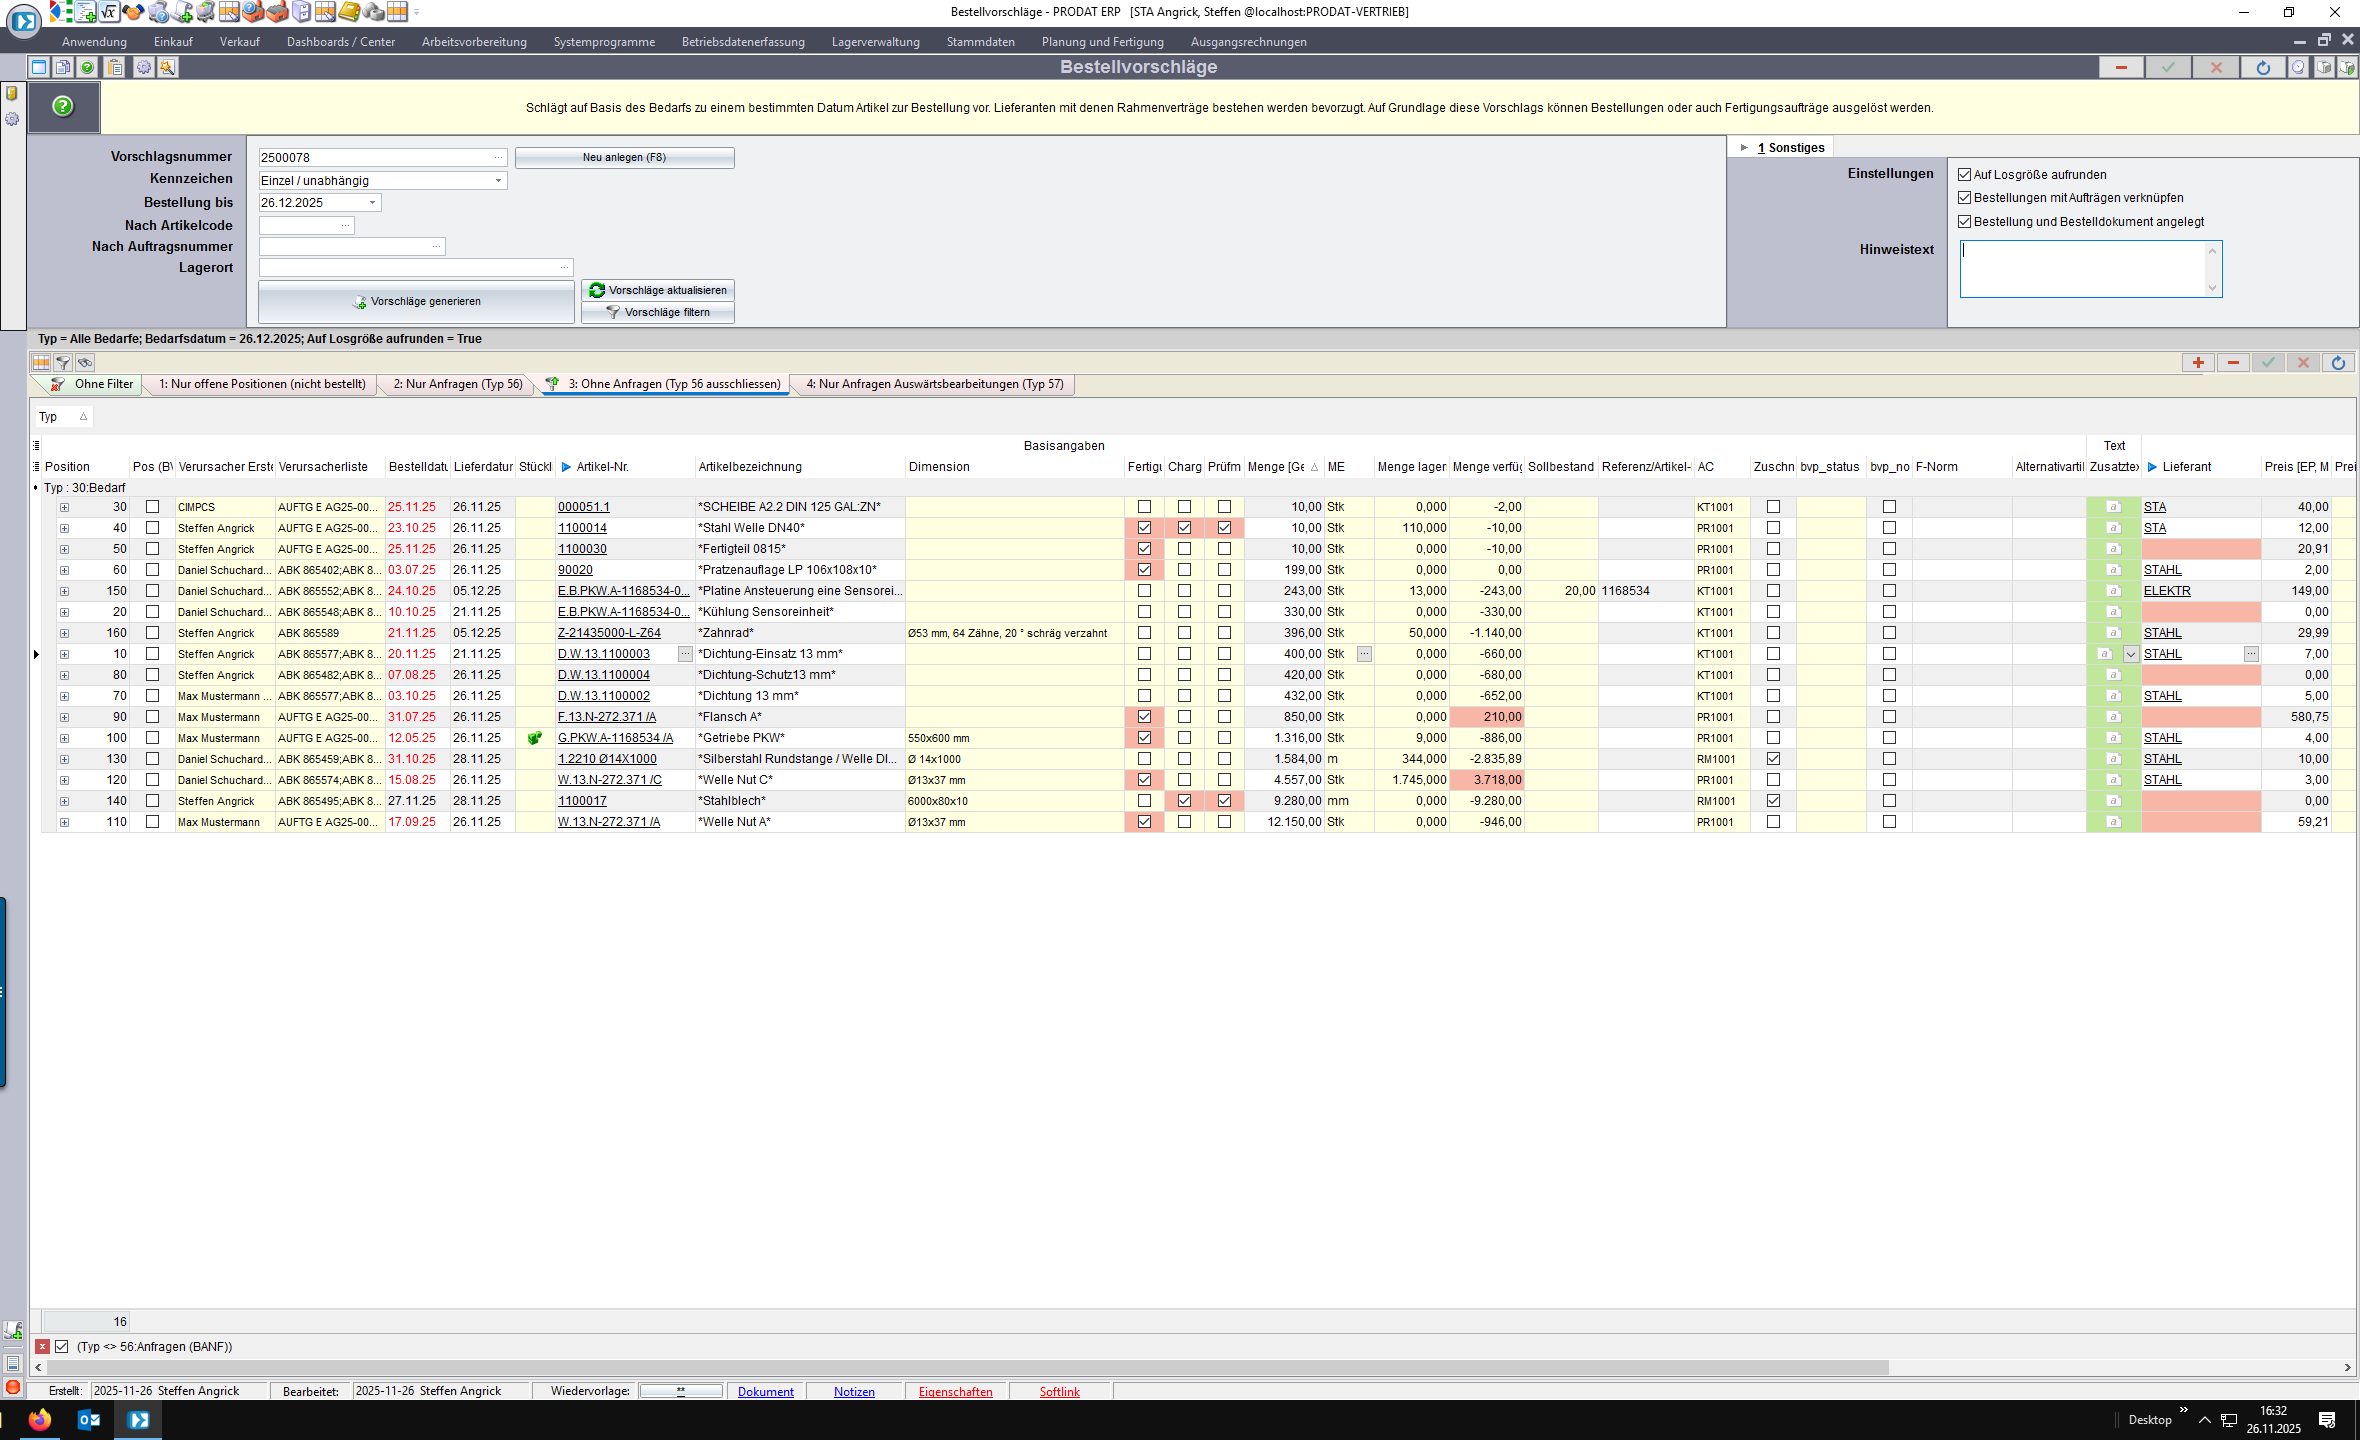This screenshot has height=1440, width=2360.
Task: Toggle Fertigung checkbox for Stahl Welle DN40
Action: [x=1144, y=528]
